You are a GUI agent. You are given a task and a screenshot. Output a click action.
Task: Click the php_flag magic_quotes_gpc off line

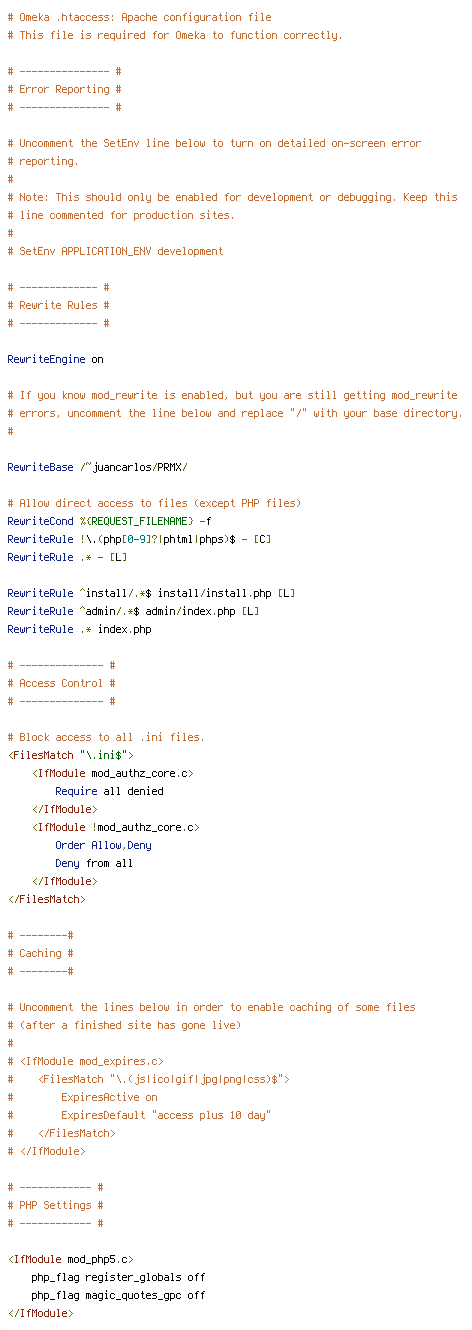(x=118, y=1295)
